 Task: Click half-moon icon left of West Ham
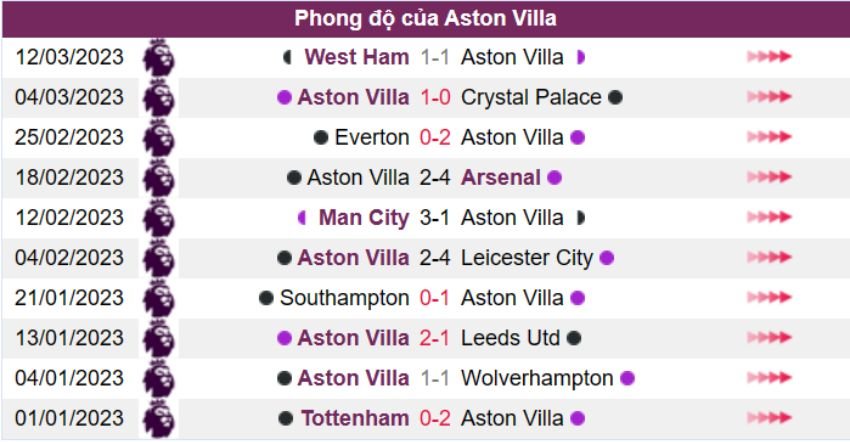point(288,58)
